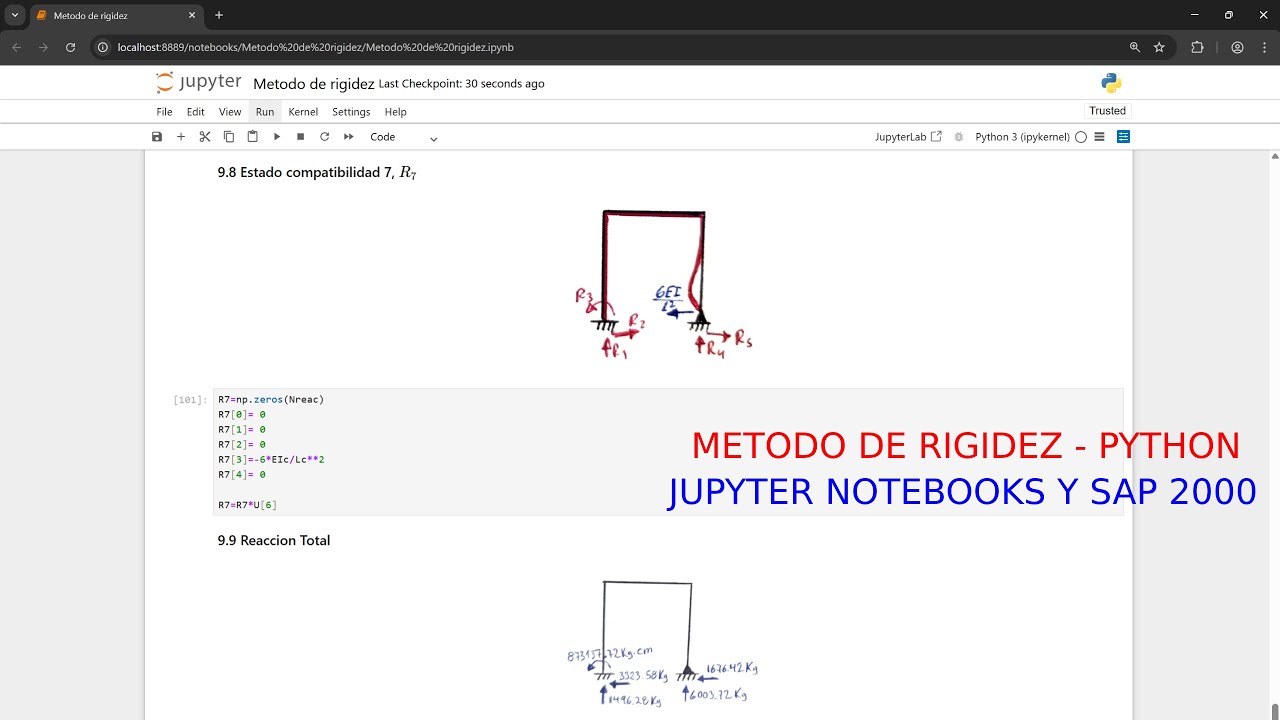Screen dimensions: 1280x720
Task: Open the zoom magnifier in address bar
Action: pos(1135,47)
